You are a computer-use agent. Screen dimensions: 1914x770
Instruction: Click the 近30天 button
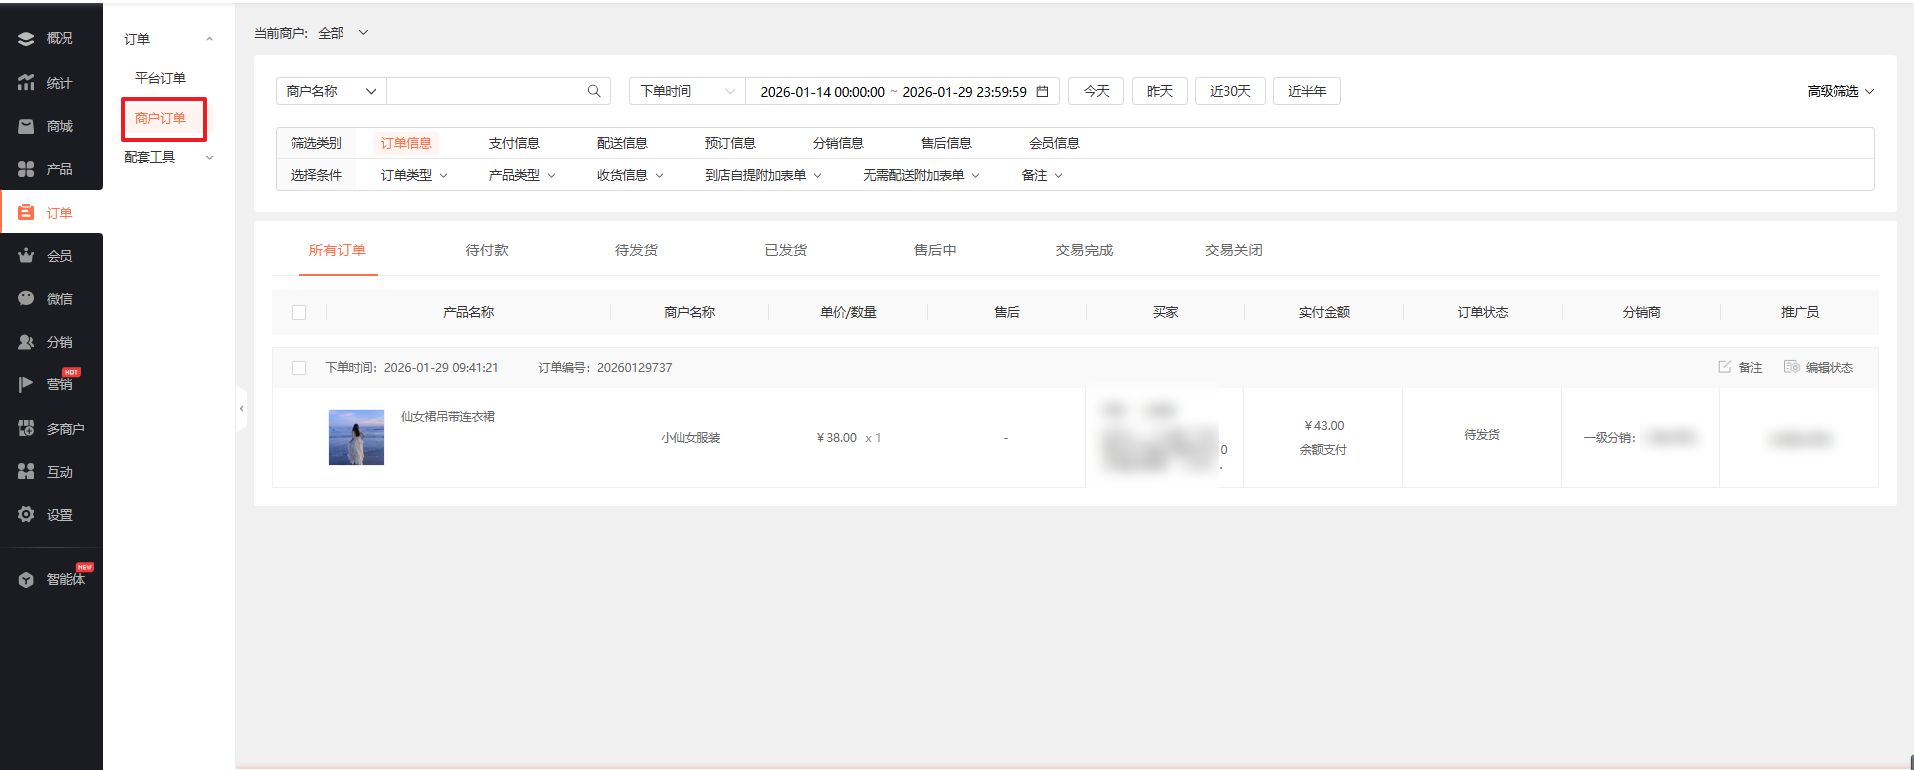pos(1229,91)
